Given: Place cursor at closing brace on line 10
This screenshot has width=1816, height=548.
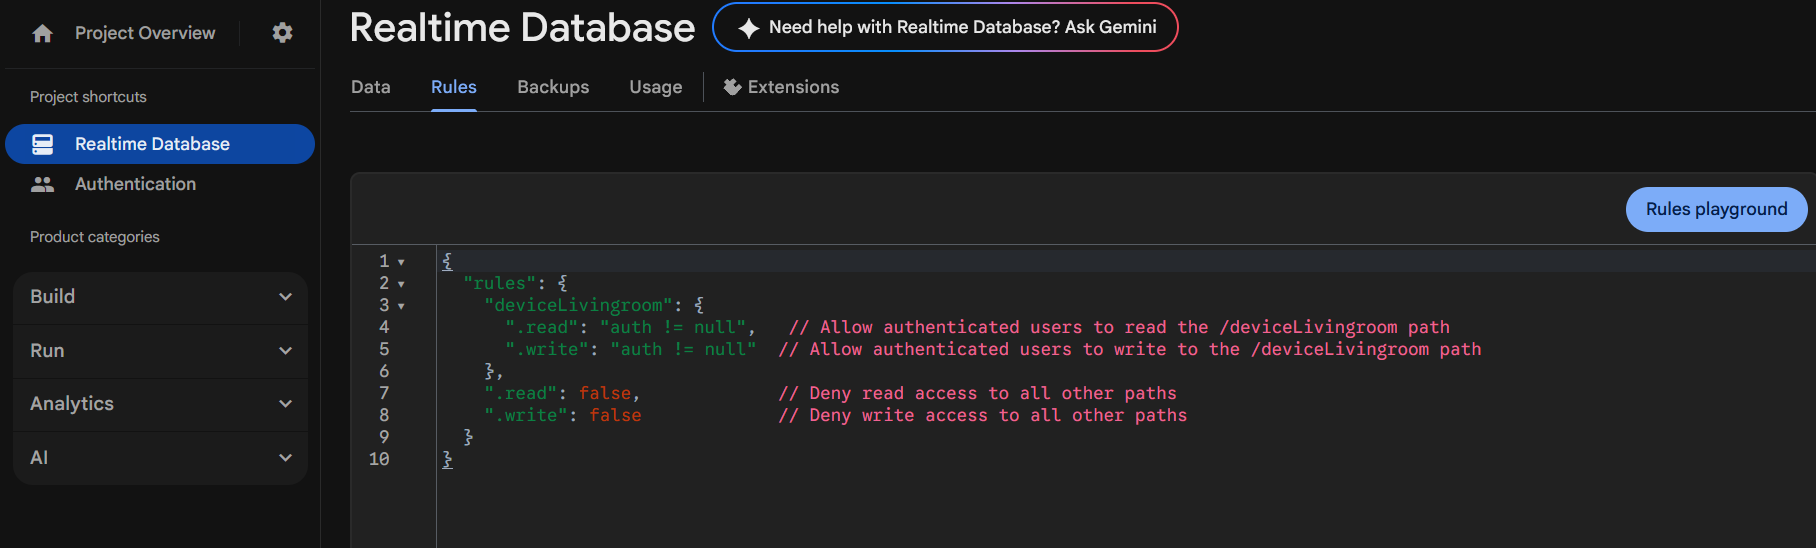Looking at the screenshot, I should (x=447, y=459).
